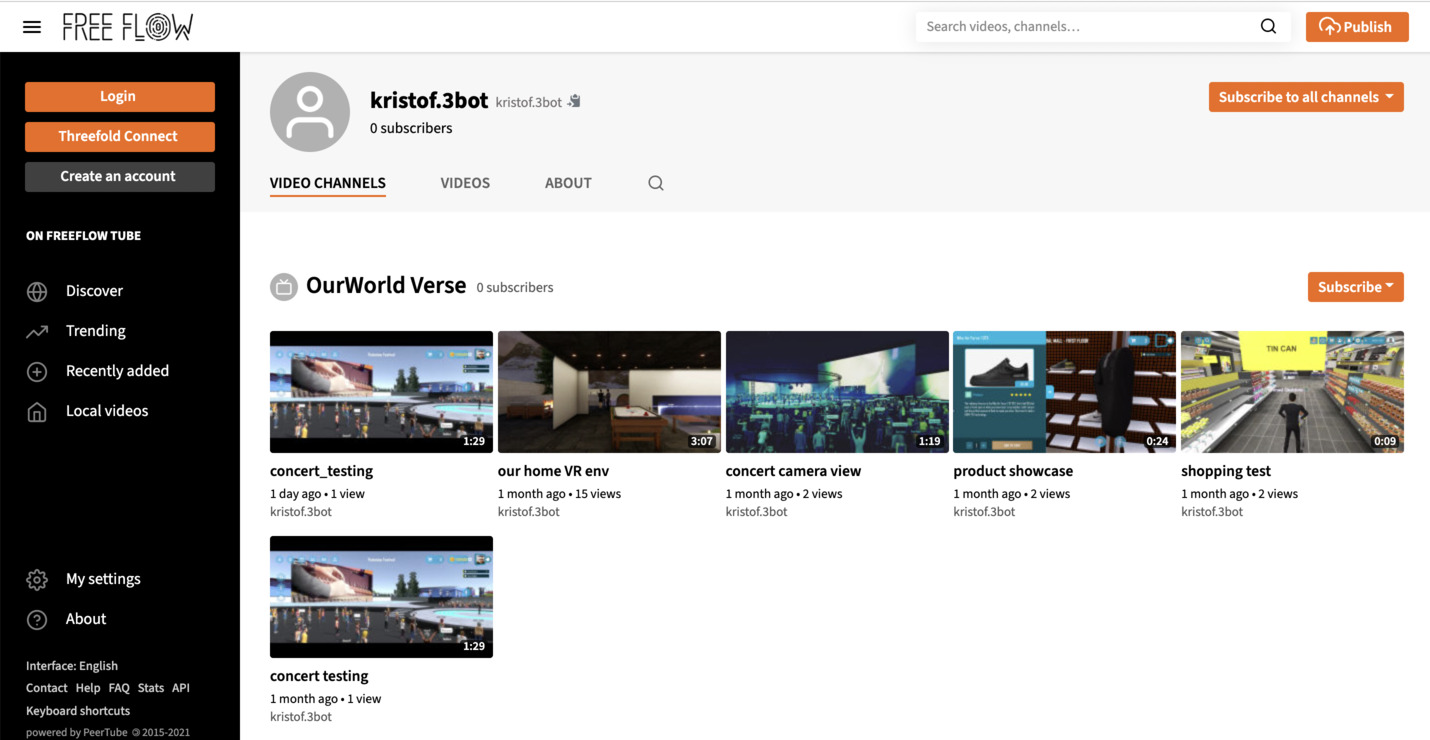Image resolution: width=1430 pixels, height=740 pixels.
Task: Click into the Search videos, channels field
Action: (1085, 27)
